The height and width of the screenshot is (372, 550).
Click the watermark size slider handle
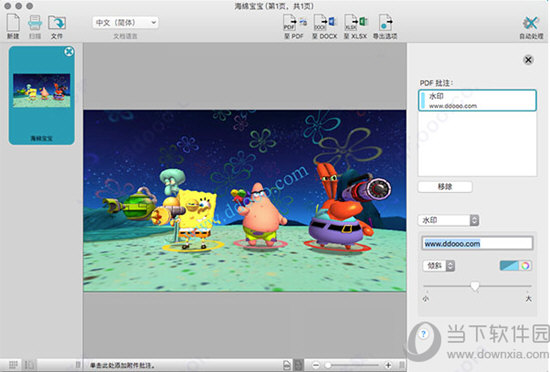[x=475, y=286]
